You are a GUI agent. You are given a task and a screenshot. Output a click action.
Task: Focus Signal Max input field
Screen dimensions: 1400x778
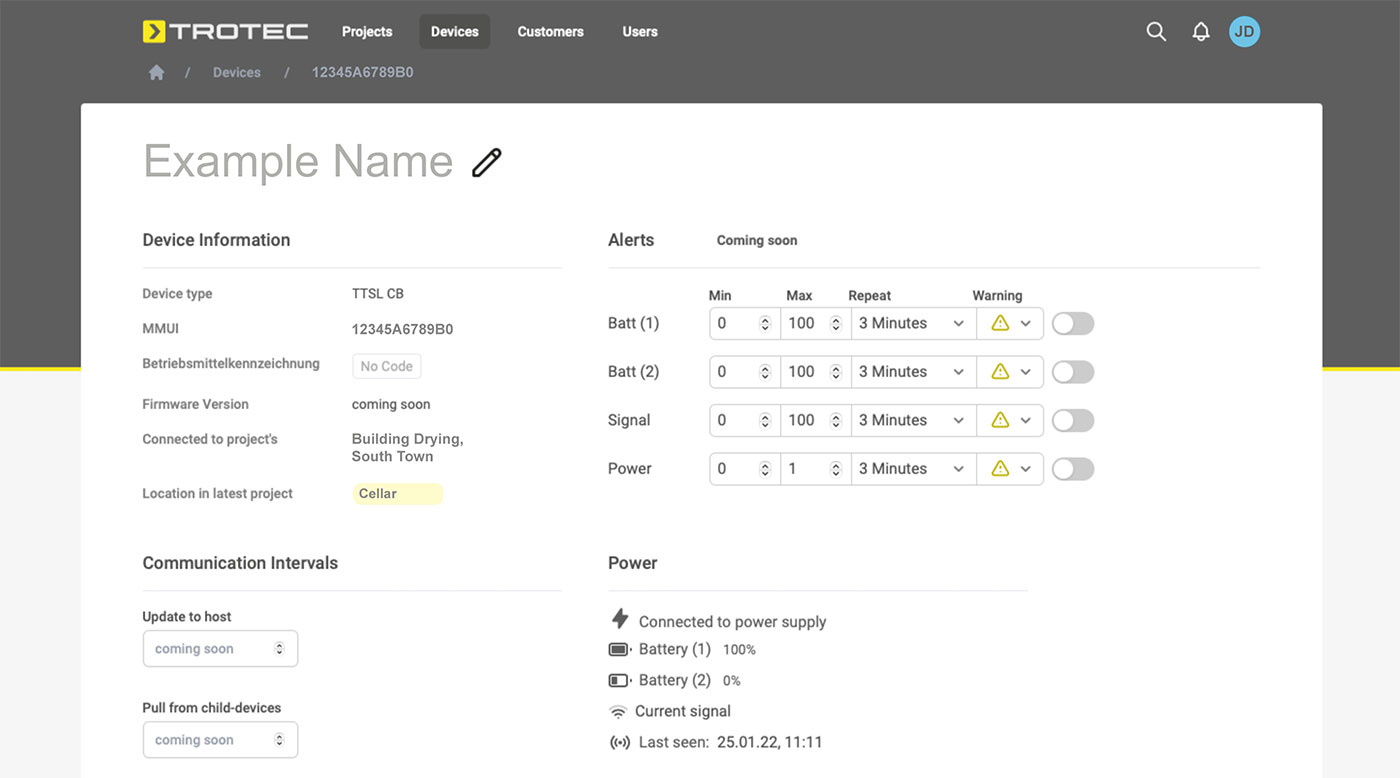coord(815,420)
